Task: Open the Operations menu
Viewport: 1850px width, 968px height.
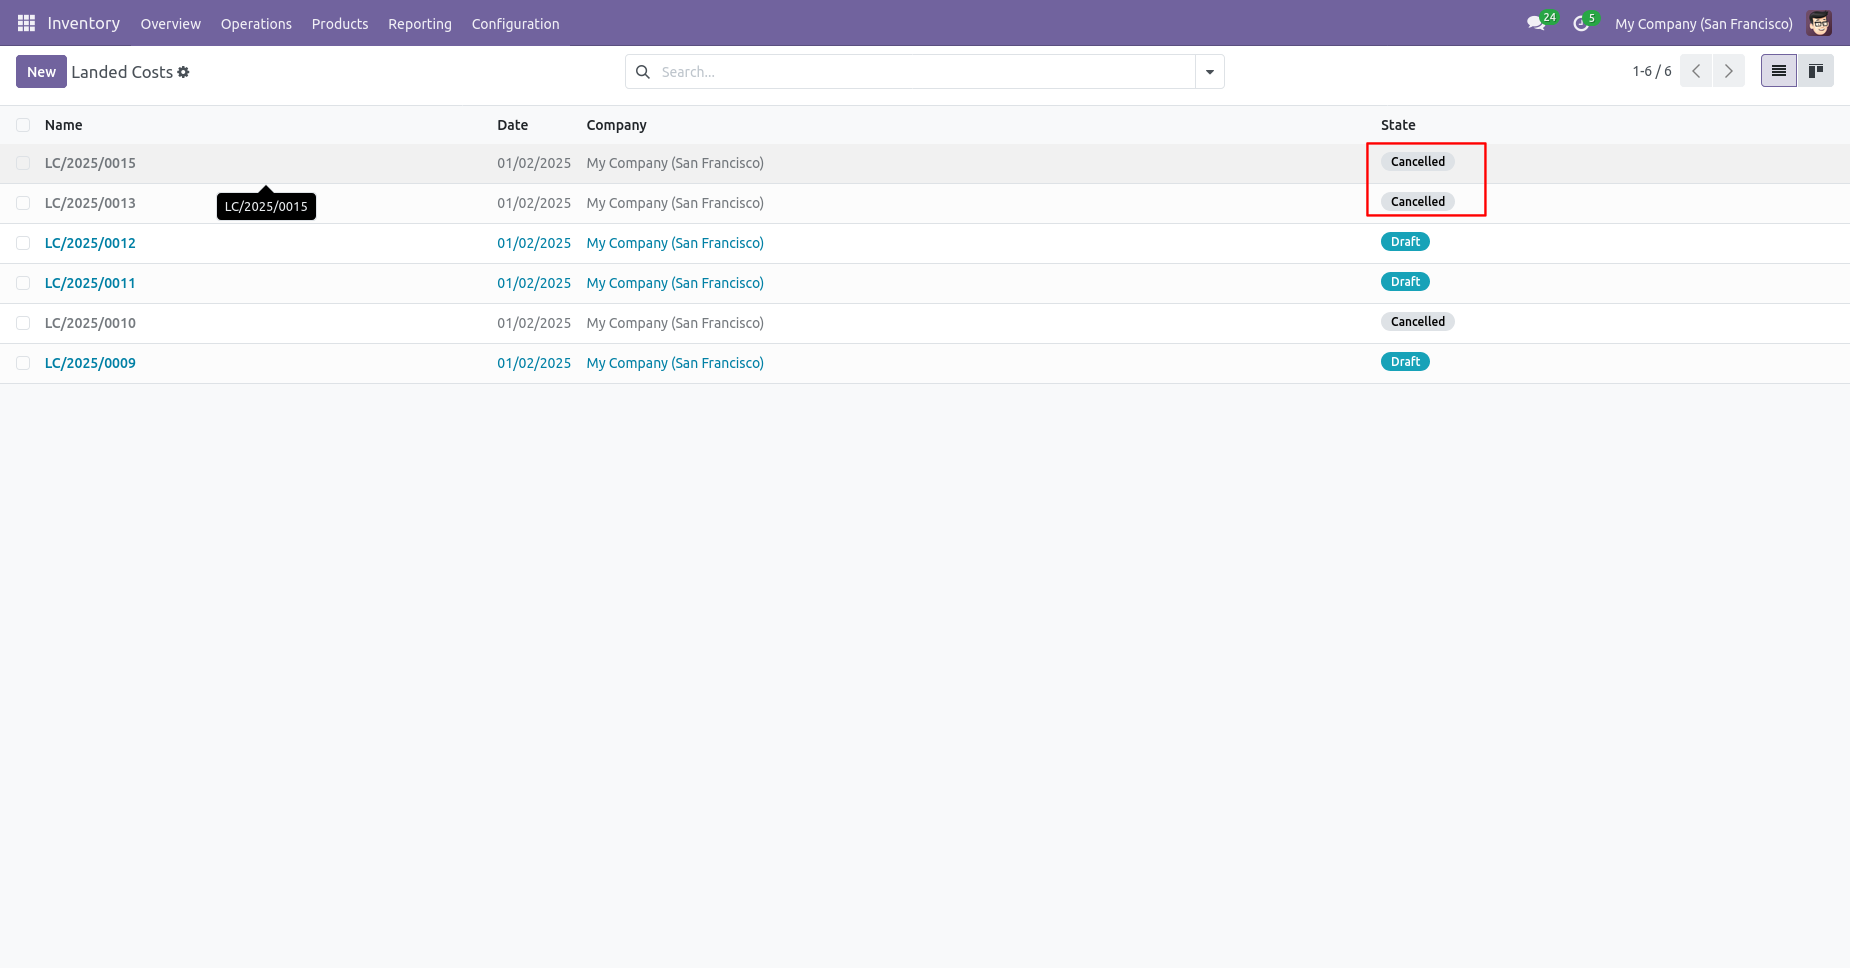Action: (x=256, y=24)
